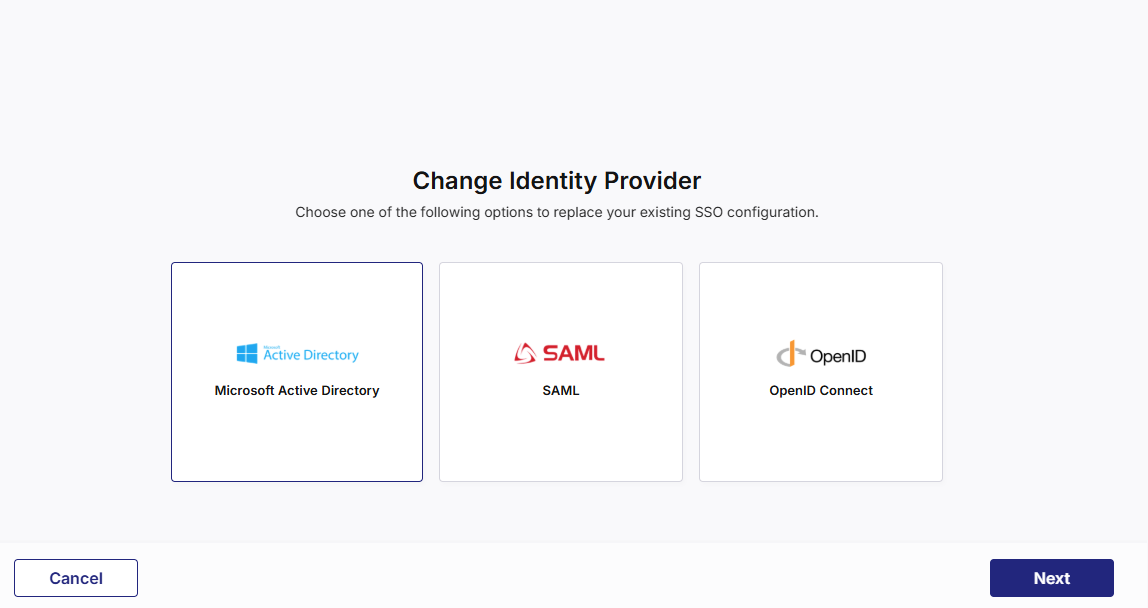Screen dimensions: 1148x608
Task: Click the SAML wordmark lettering
Action: (x=575, y=352)
